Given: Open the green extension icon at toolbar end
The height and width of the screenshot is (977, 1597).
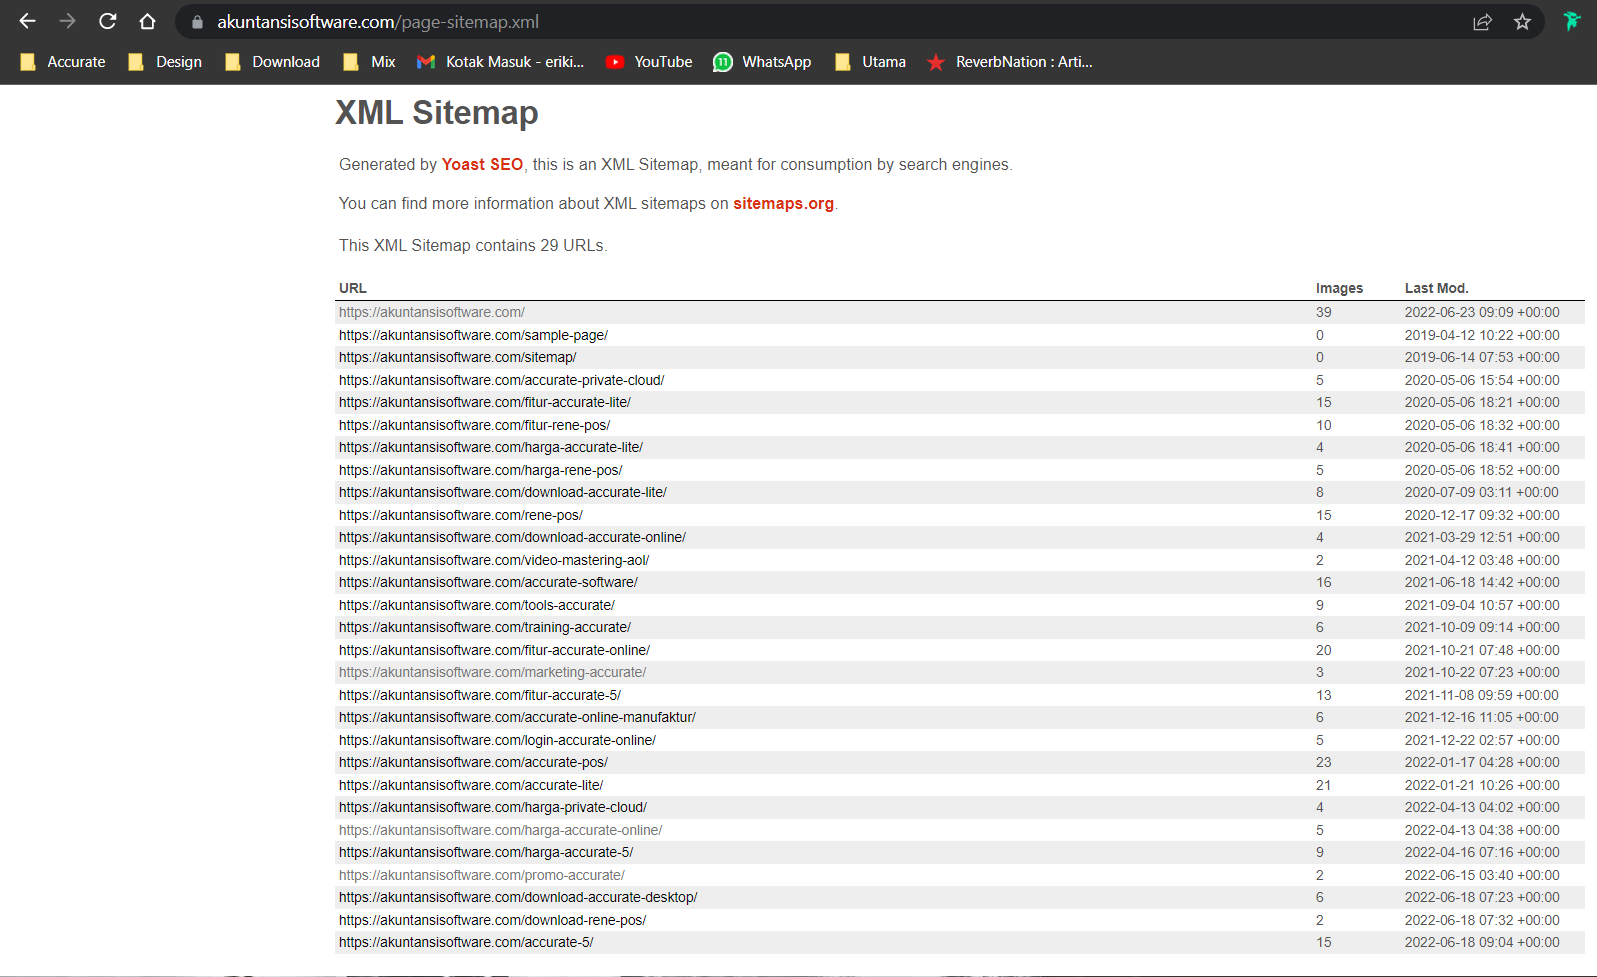Looking at the screenshot, I should click(x=1571, y=21).
